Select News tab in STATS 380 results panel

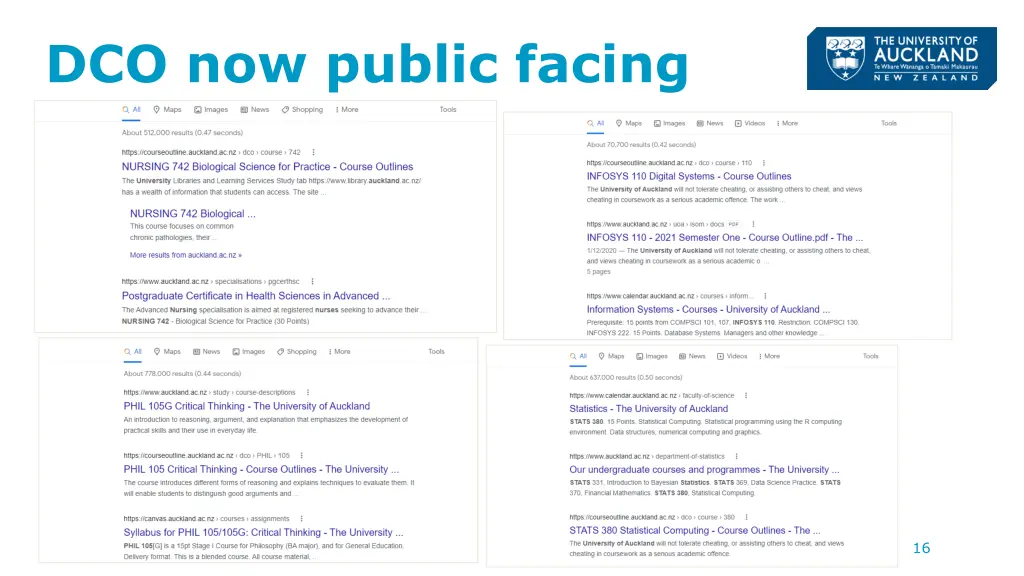tap(692, 357)
